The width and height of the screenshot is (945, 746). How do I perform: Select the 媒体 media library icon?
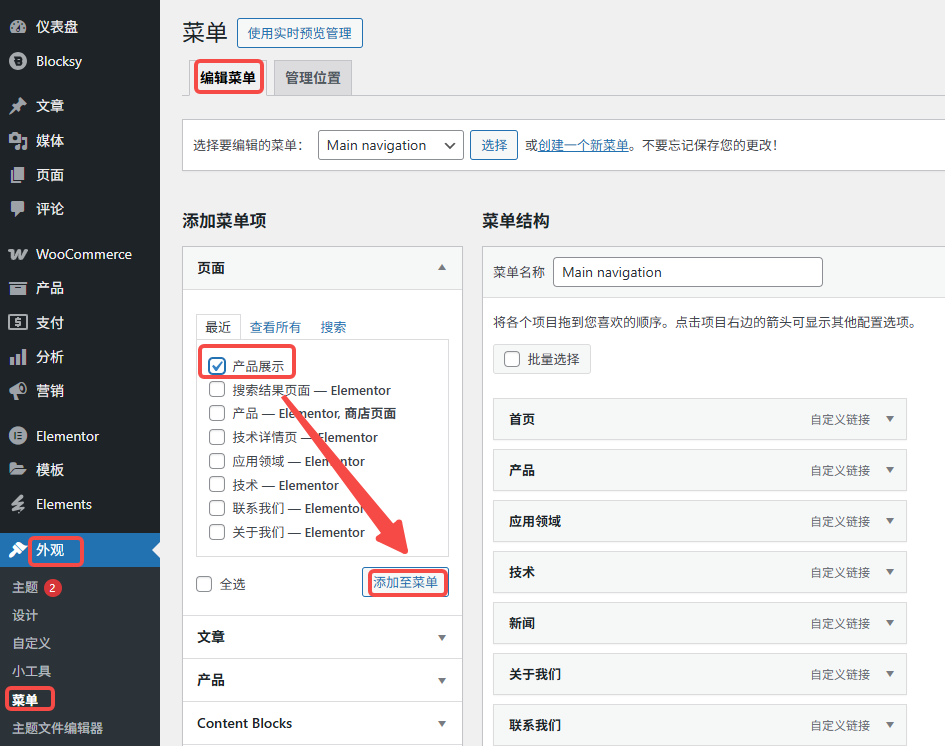tap(20, 140)
